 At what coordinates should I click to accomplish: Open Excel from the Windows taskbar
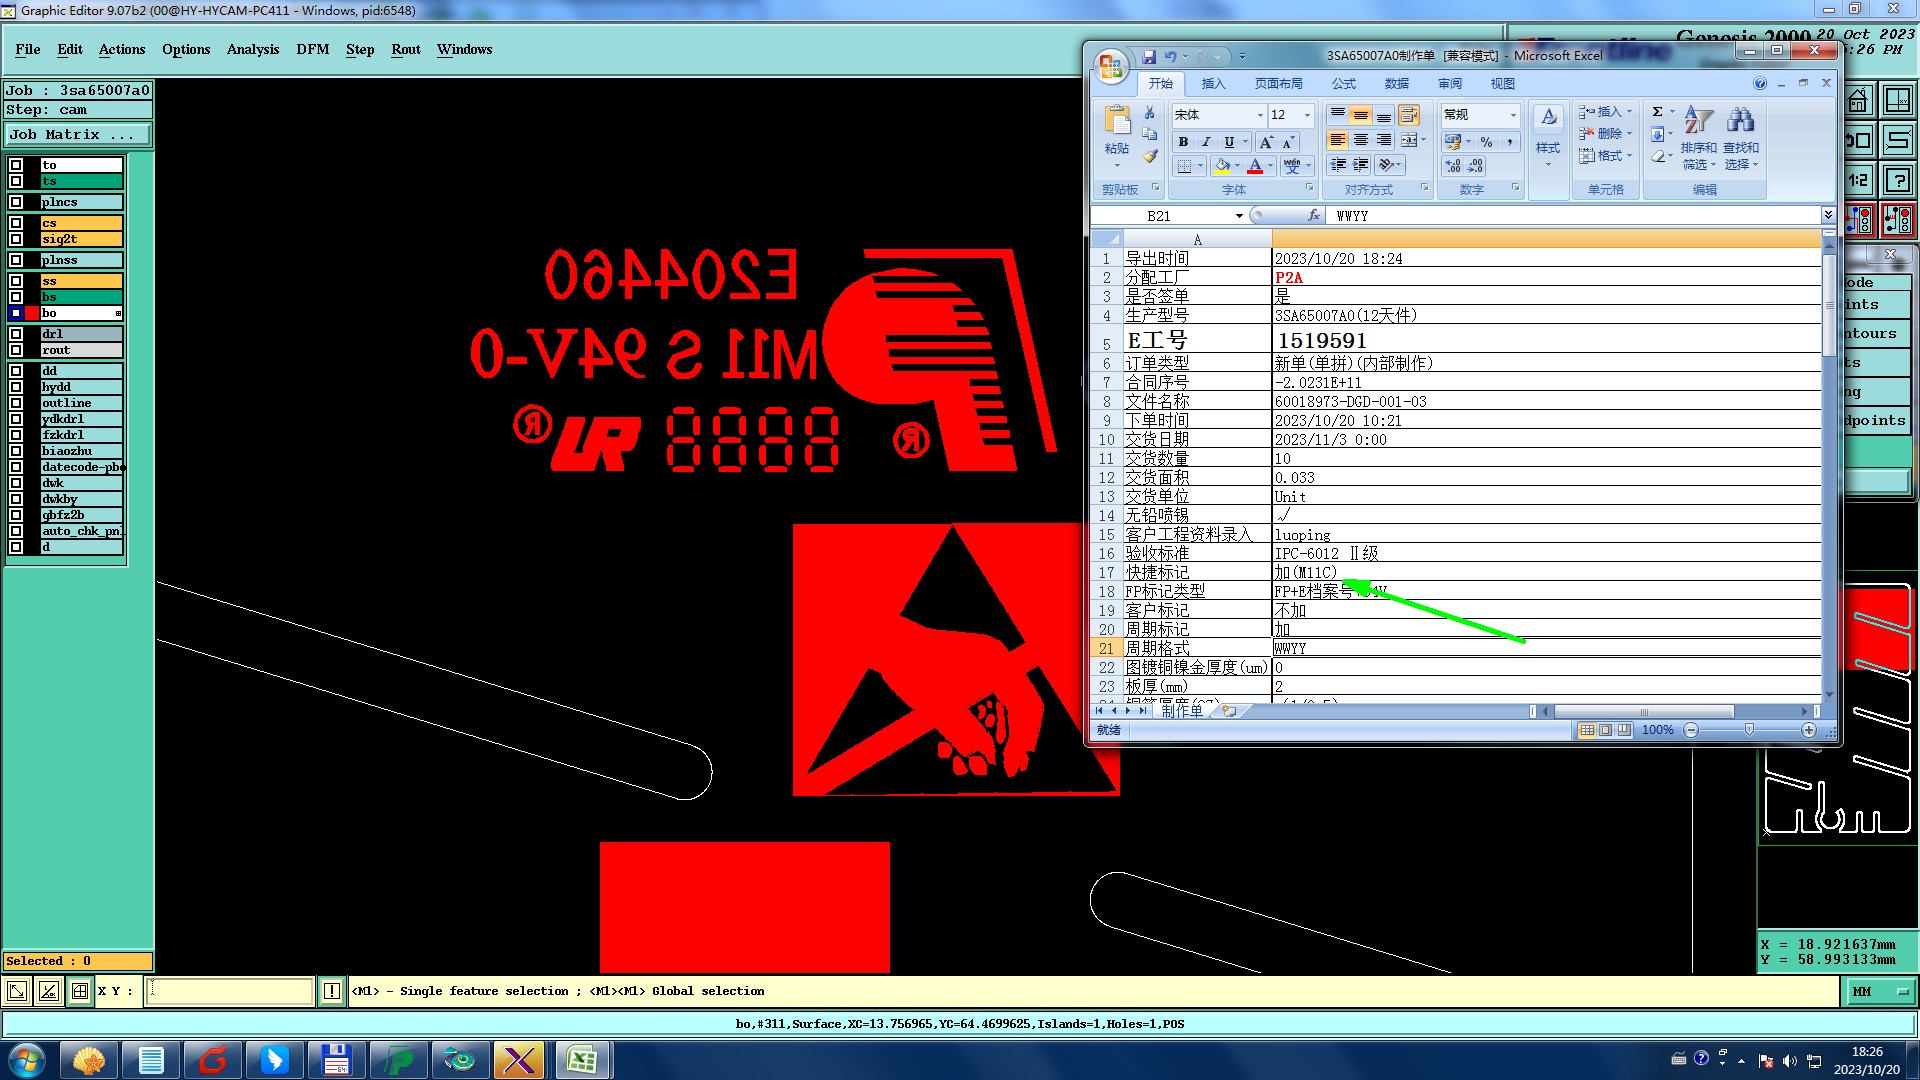click(x=581, y=1060)
